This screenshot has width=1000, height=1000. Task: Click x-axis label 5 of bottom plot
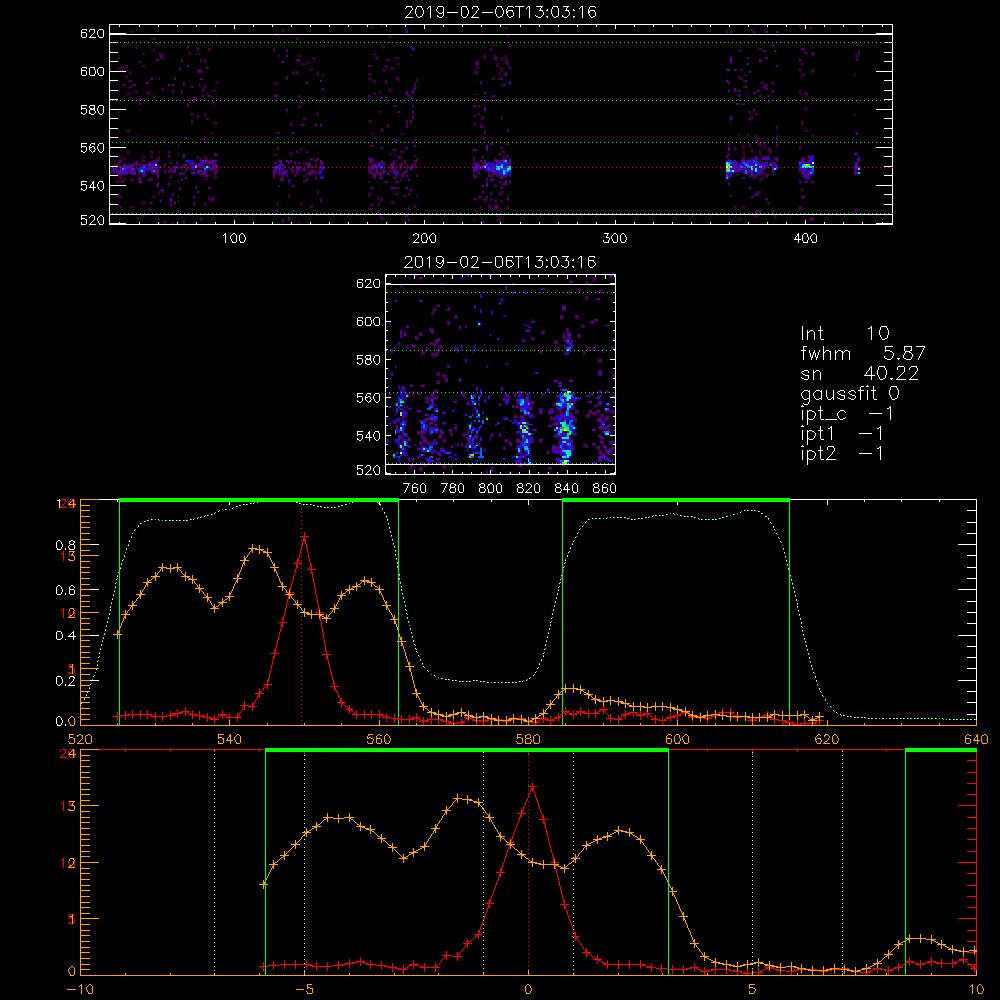753,989
